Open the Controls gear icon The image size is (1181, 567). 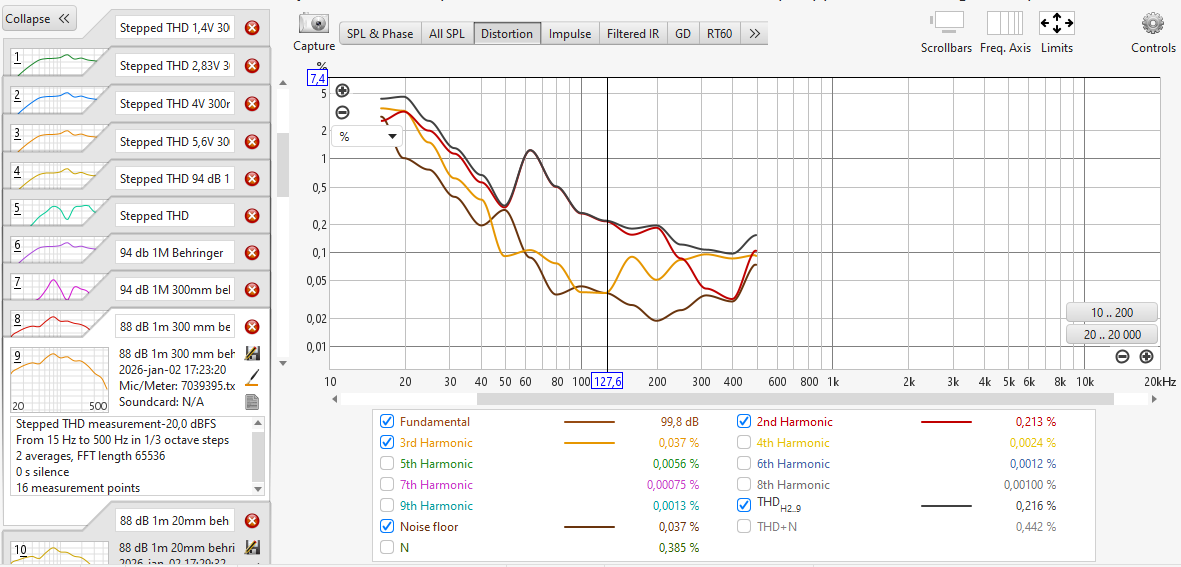1153,23
